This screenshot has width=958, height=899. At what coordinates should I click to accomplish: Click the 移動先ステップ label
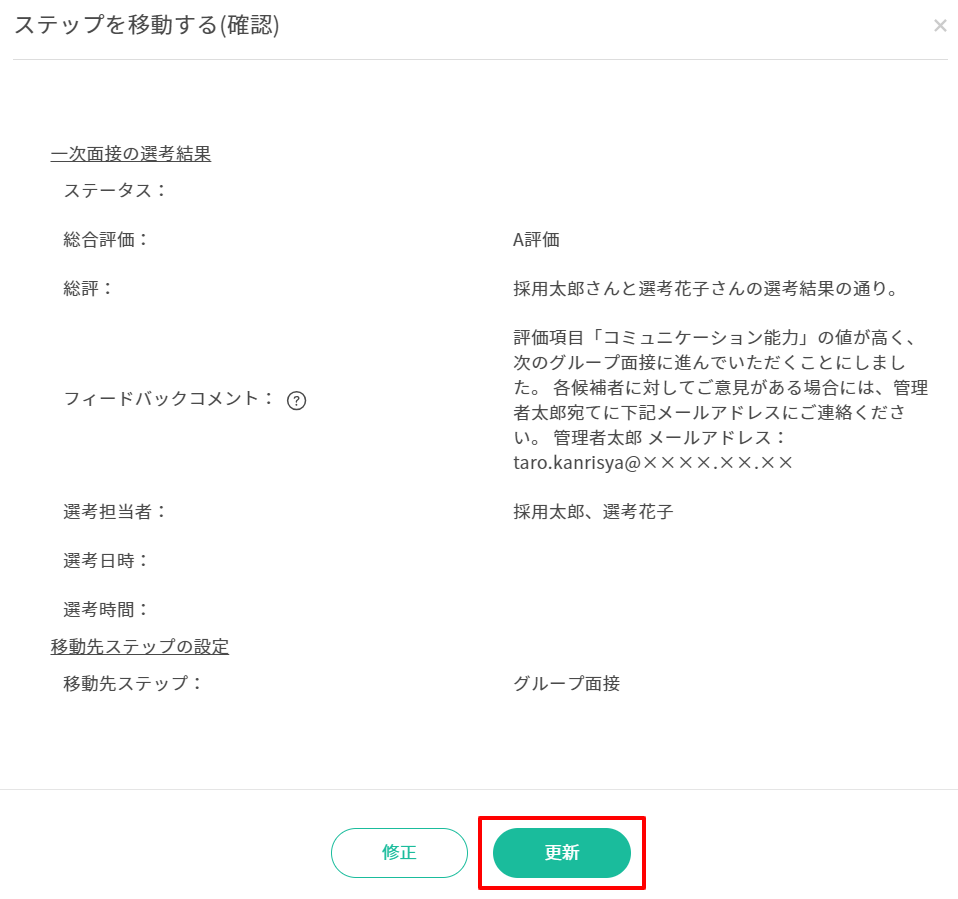tap(132, 684)
